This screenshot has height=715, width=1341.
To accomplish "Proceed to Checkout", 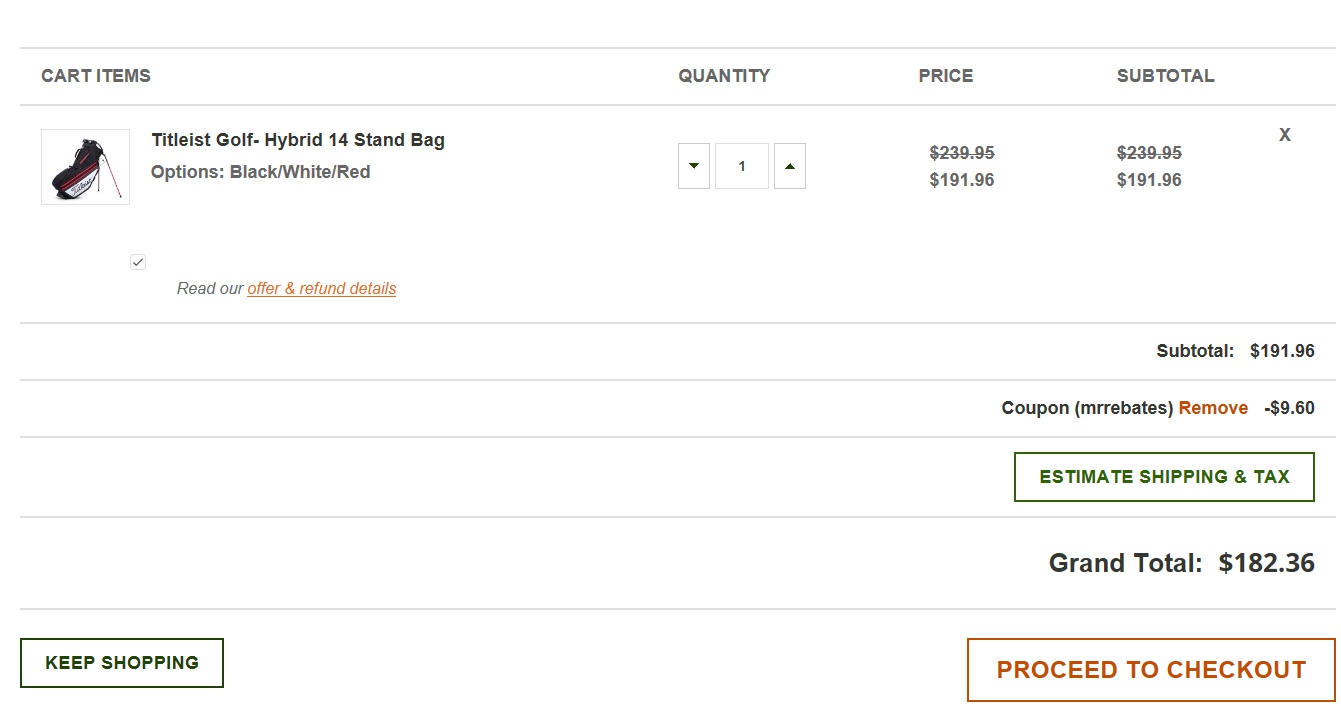I will pos(1151,670).
